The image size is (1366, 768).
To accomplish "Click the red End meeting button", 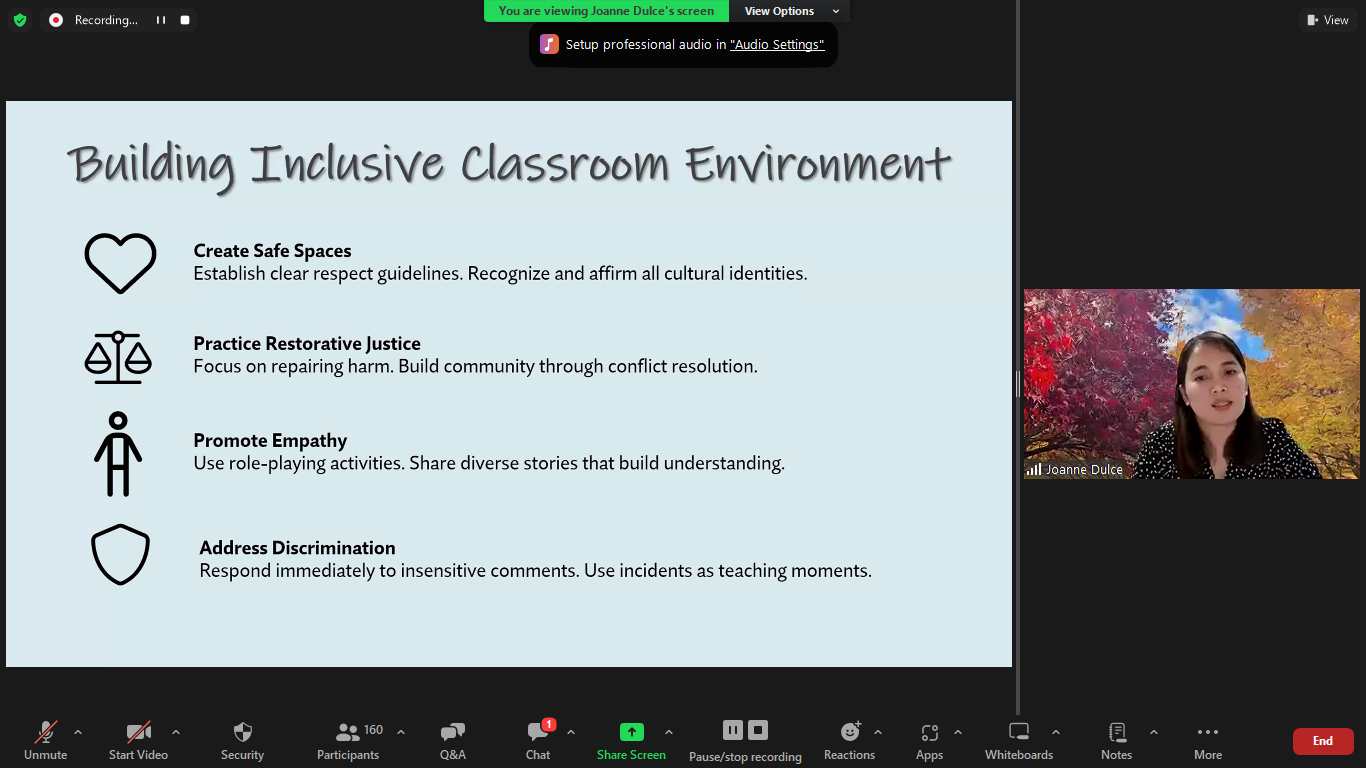I will point(1322,741).
